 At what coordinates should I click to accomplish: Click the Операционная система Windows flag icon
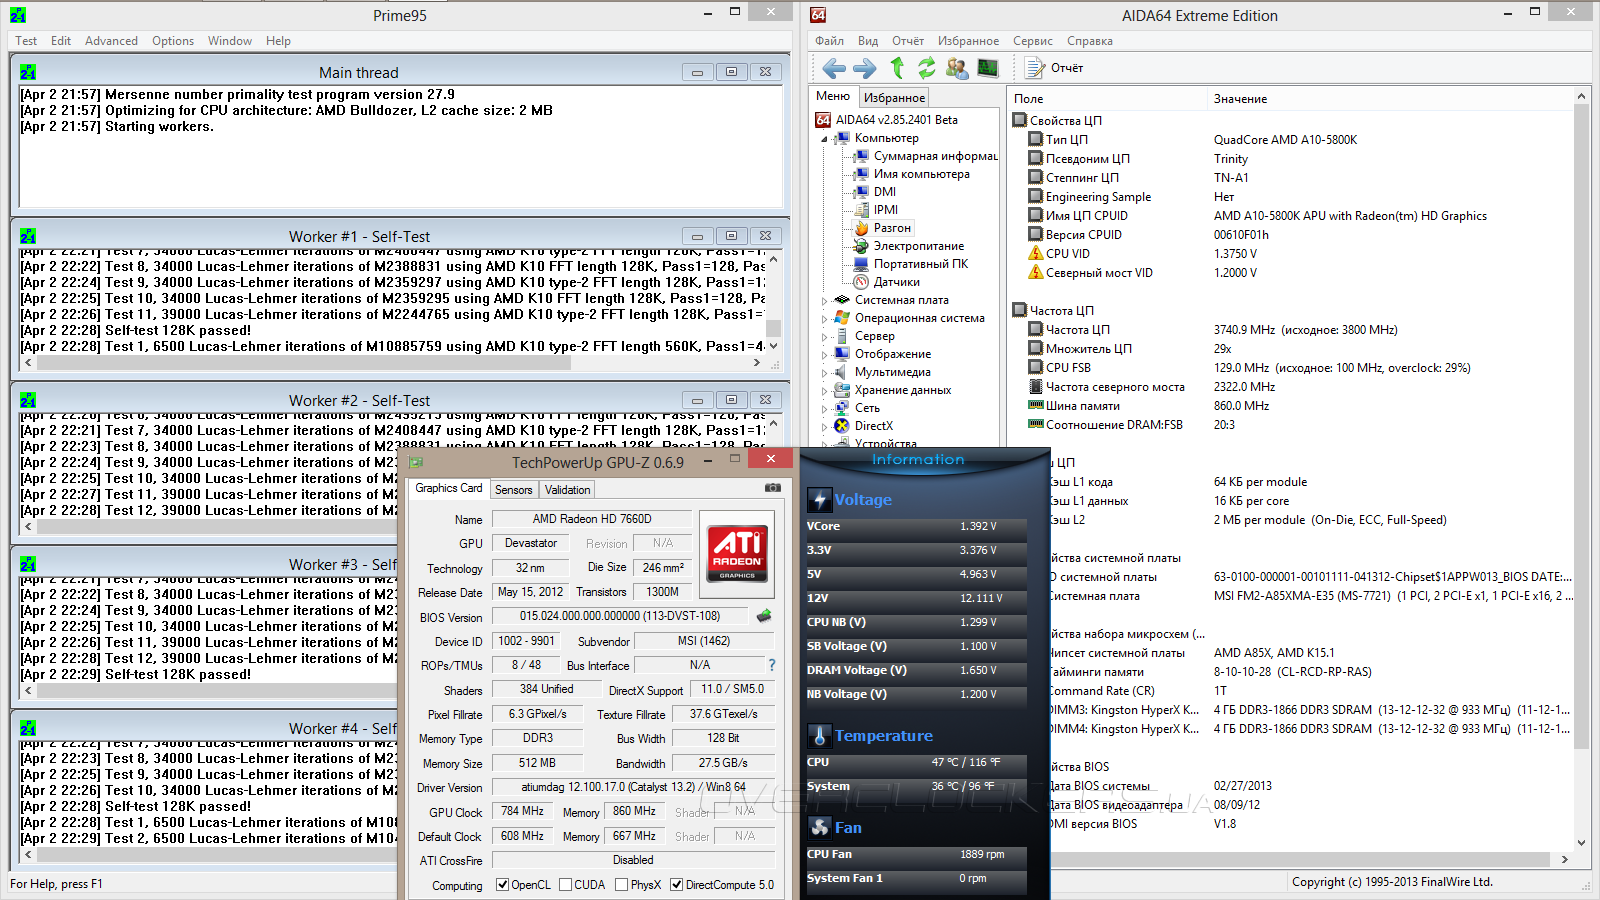click(x=842, y=318)
